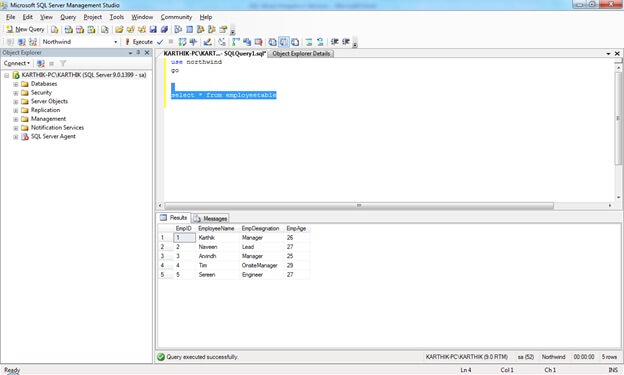
Task: Save the query with the floppy disk icon
Action: tap(153, 29)
